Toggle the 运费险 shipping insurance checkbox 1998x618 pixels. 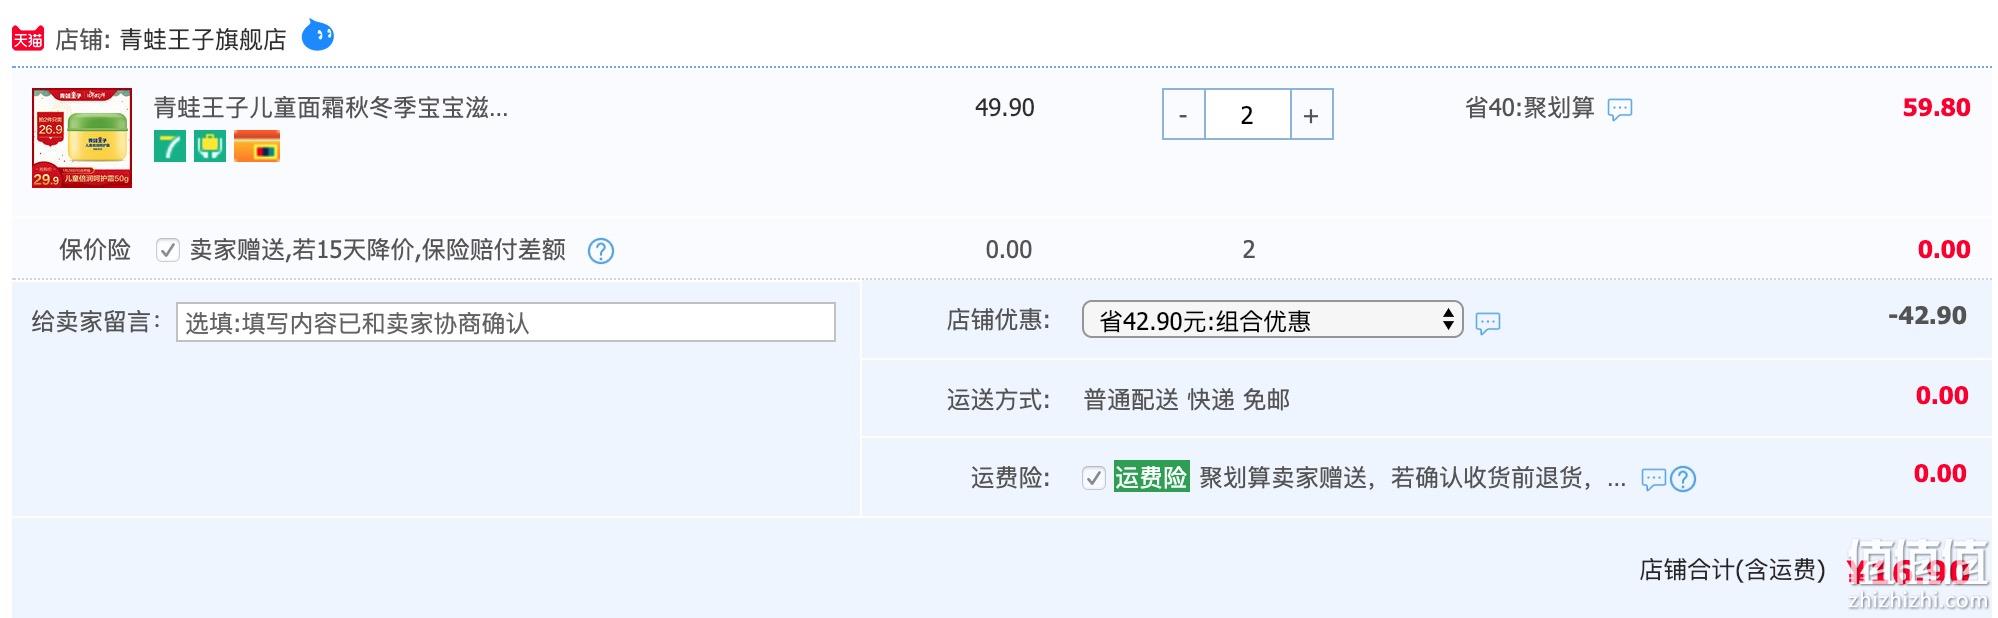[x=1093, y=478]
